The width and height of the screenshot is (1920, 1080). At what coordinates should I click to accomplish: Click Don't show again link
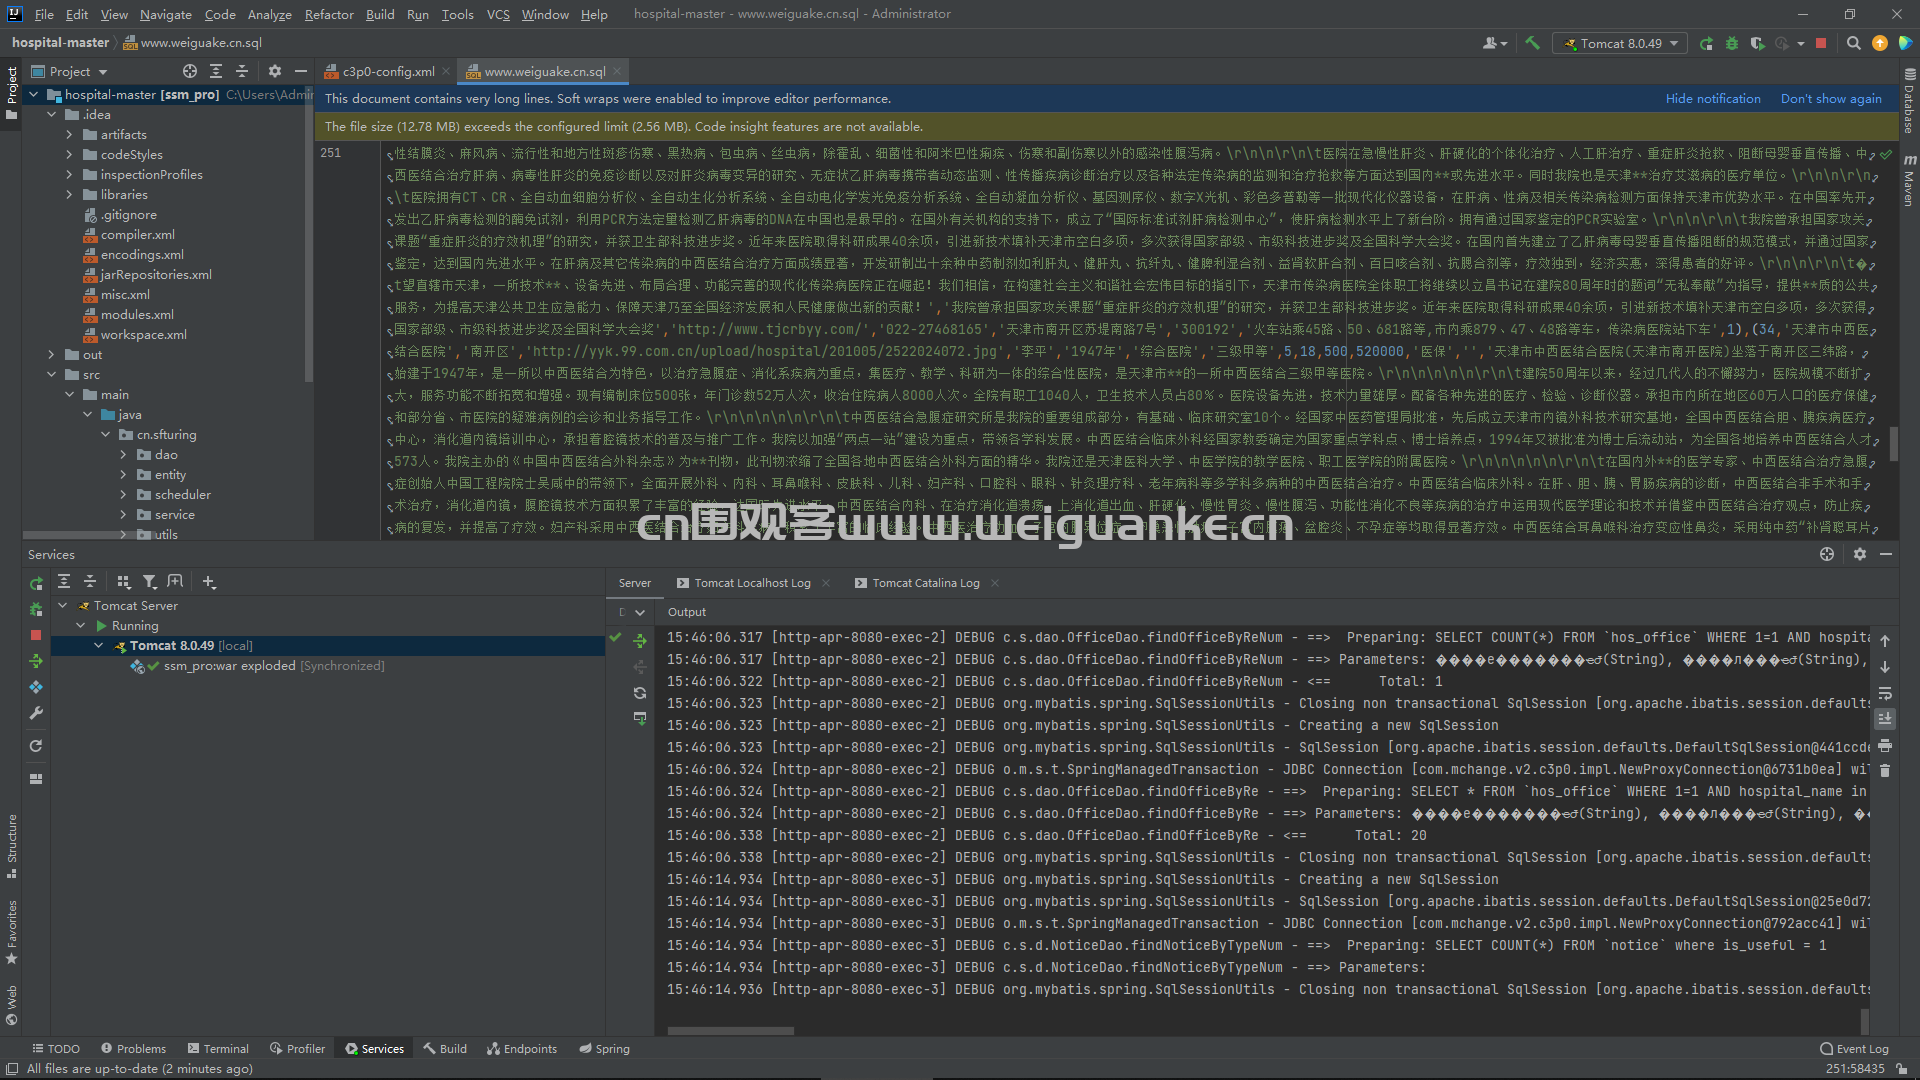[1831, 98]
